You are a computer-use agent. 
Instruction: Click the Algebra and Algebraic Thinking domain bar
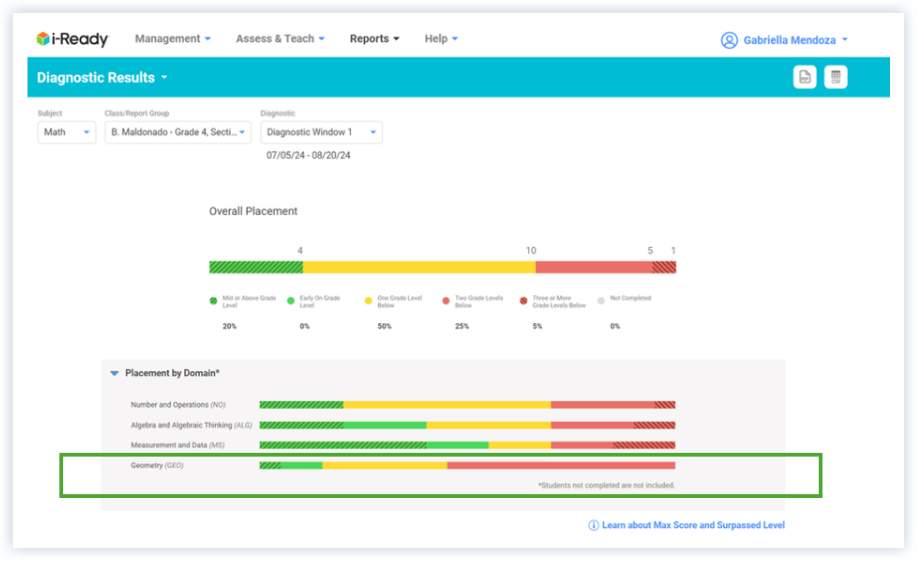click(467, 425)
